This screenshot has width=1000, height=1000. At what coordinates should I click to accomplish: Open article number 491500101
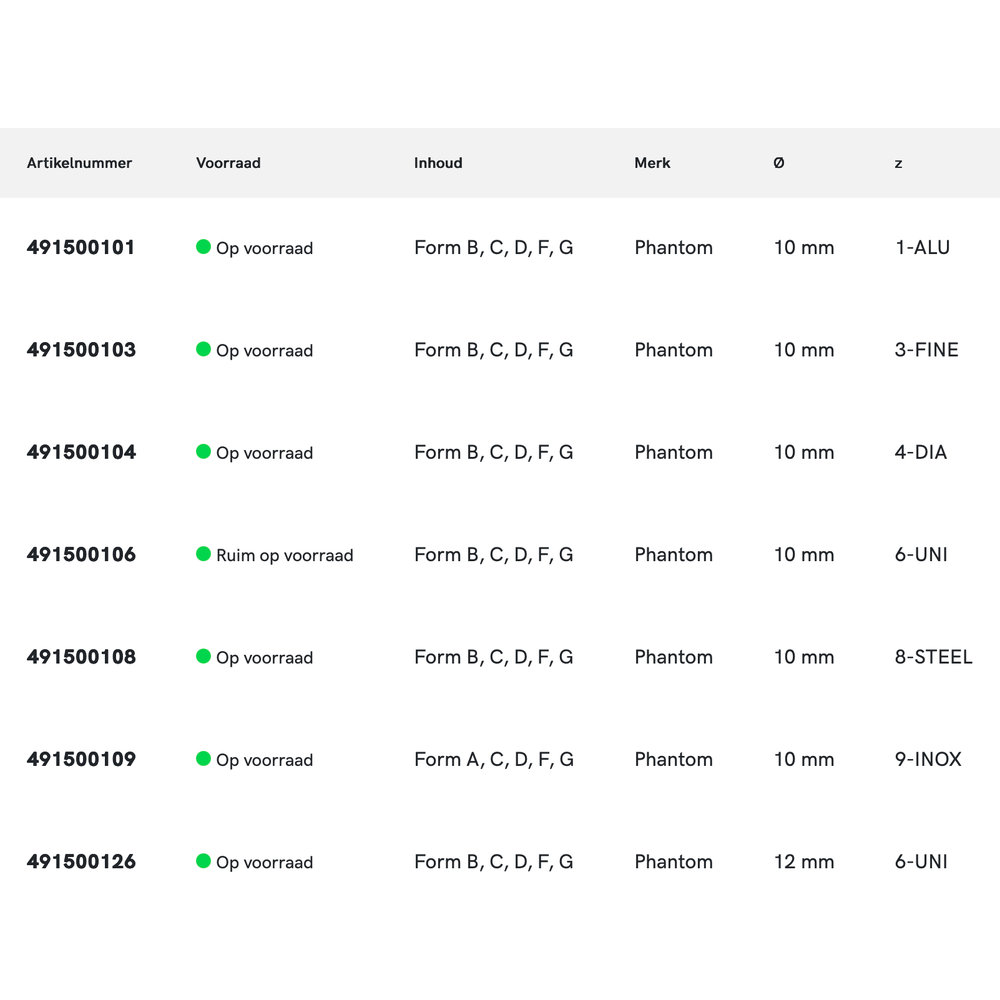81,247
